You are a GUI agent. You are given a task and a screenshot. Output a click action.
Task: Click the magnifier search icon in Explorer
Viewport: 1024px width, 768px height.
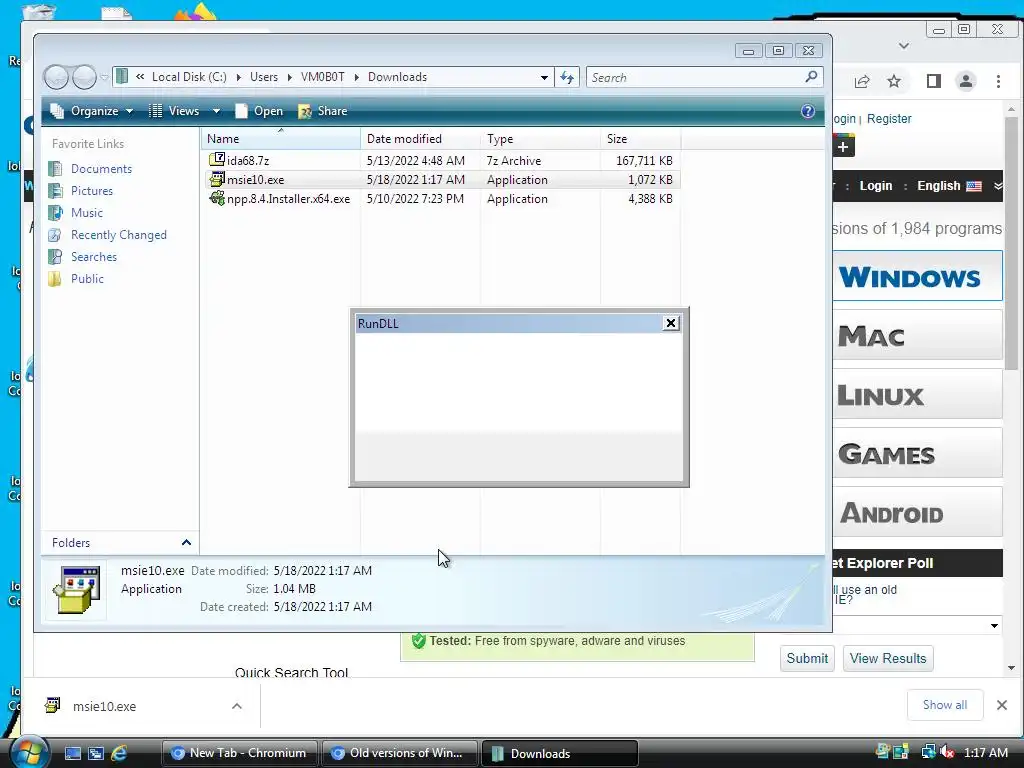tap(811, 77)
